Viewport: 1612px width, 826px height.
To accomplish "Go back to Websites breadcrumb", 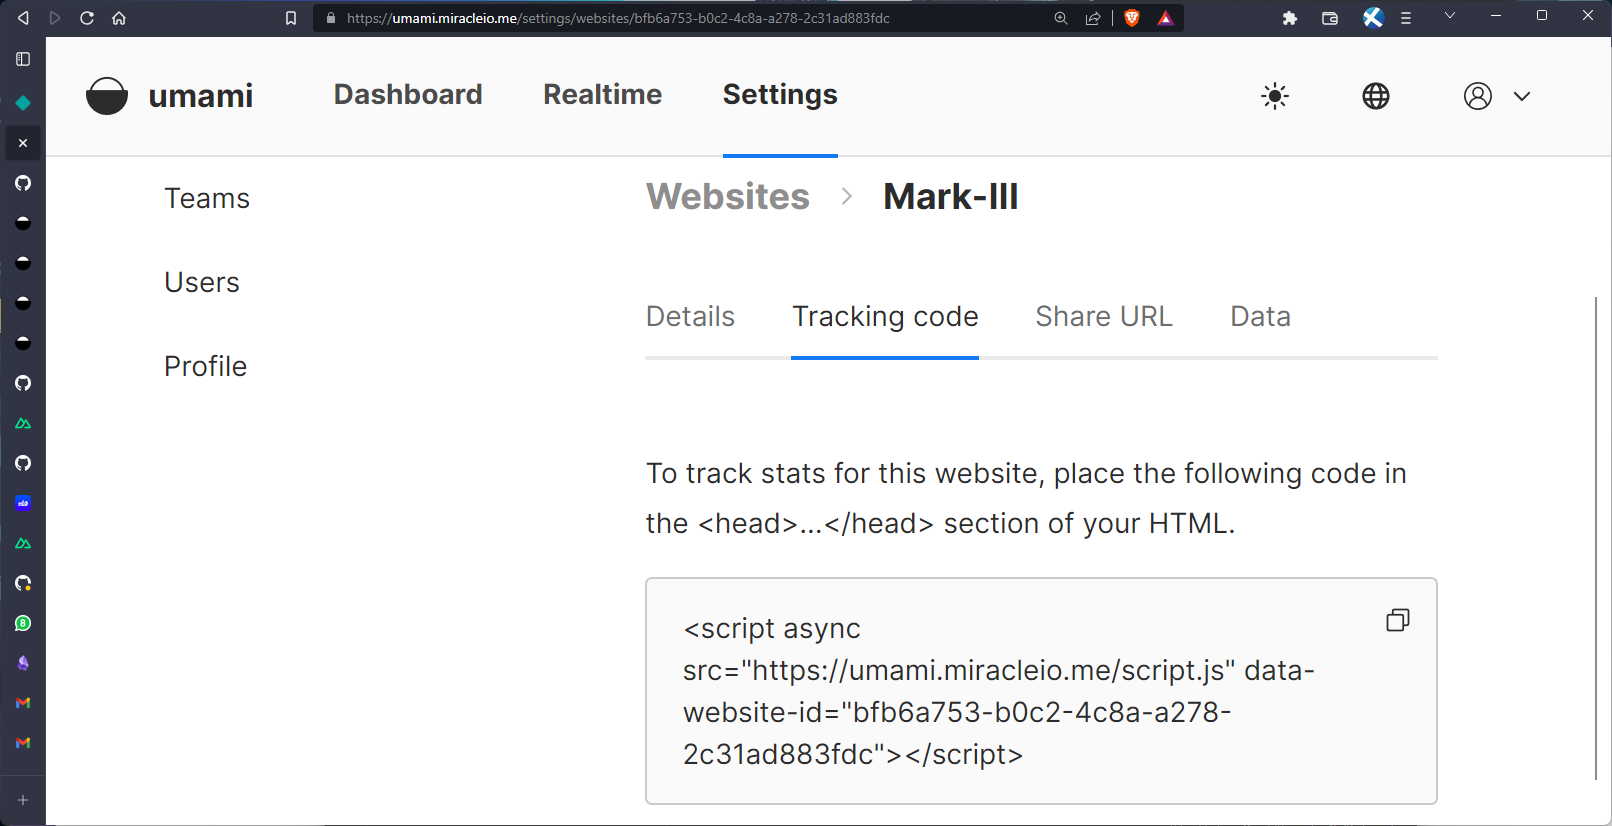I will click(728, 196).
